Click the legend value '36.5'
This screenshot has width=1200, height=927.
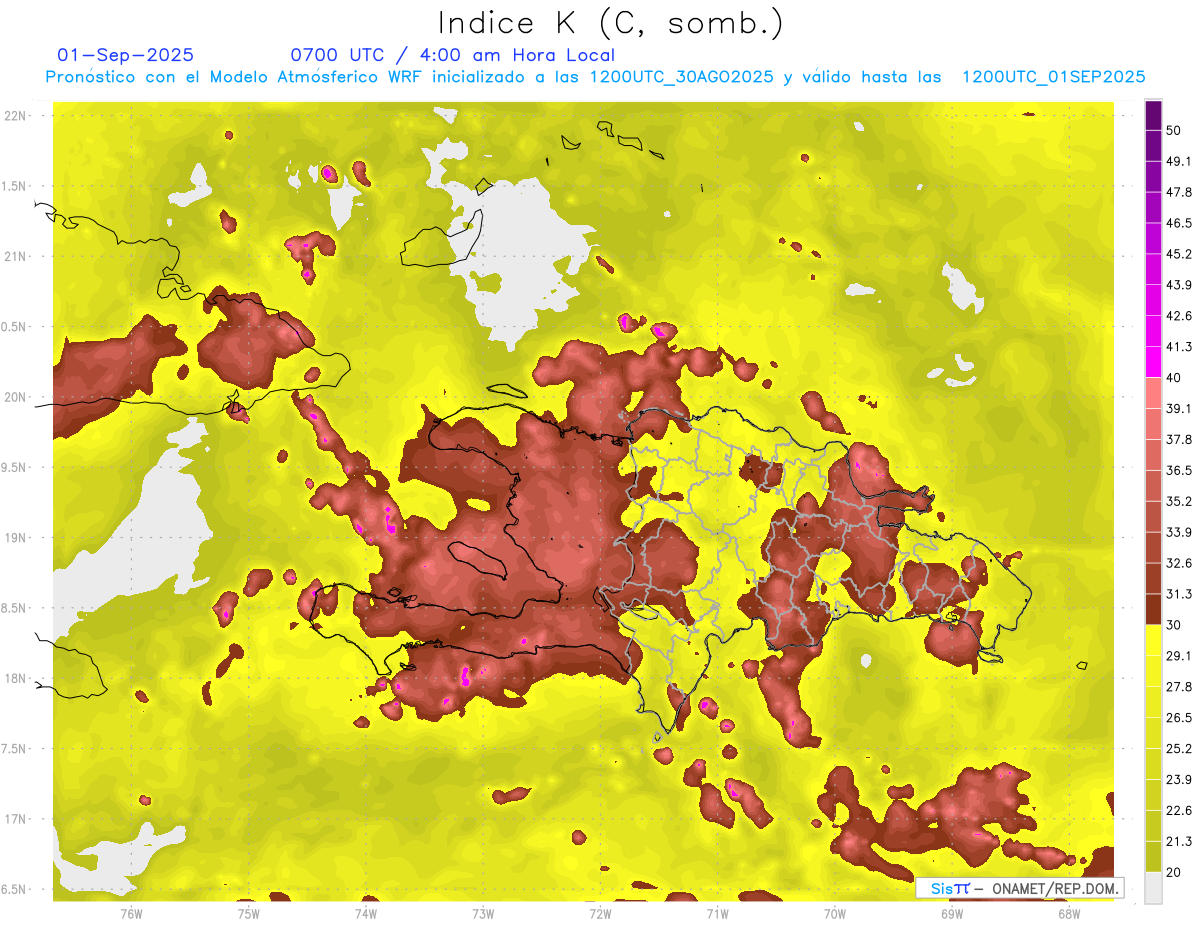pos(1179,470)
